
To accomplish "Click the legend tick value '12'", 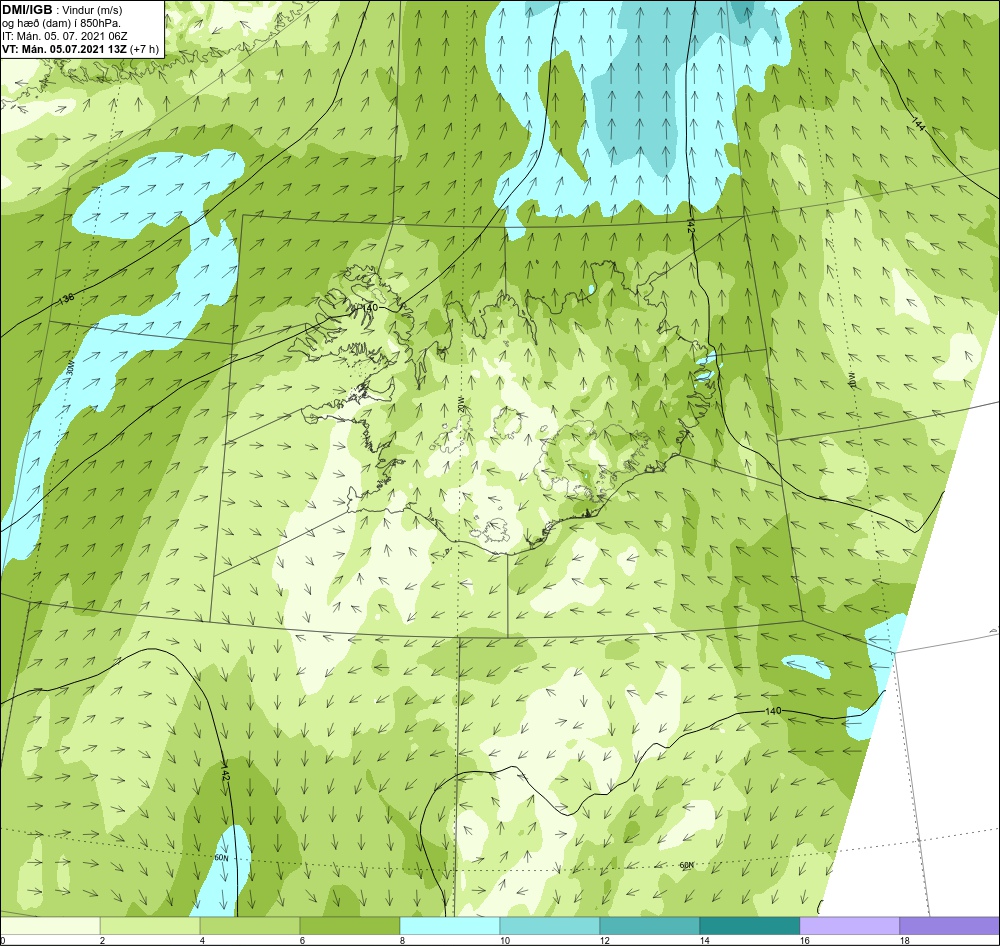I will pyautogui.click(x=604, y=940).
